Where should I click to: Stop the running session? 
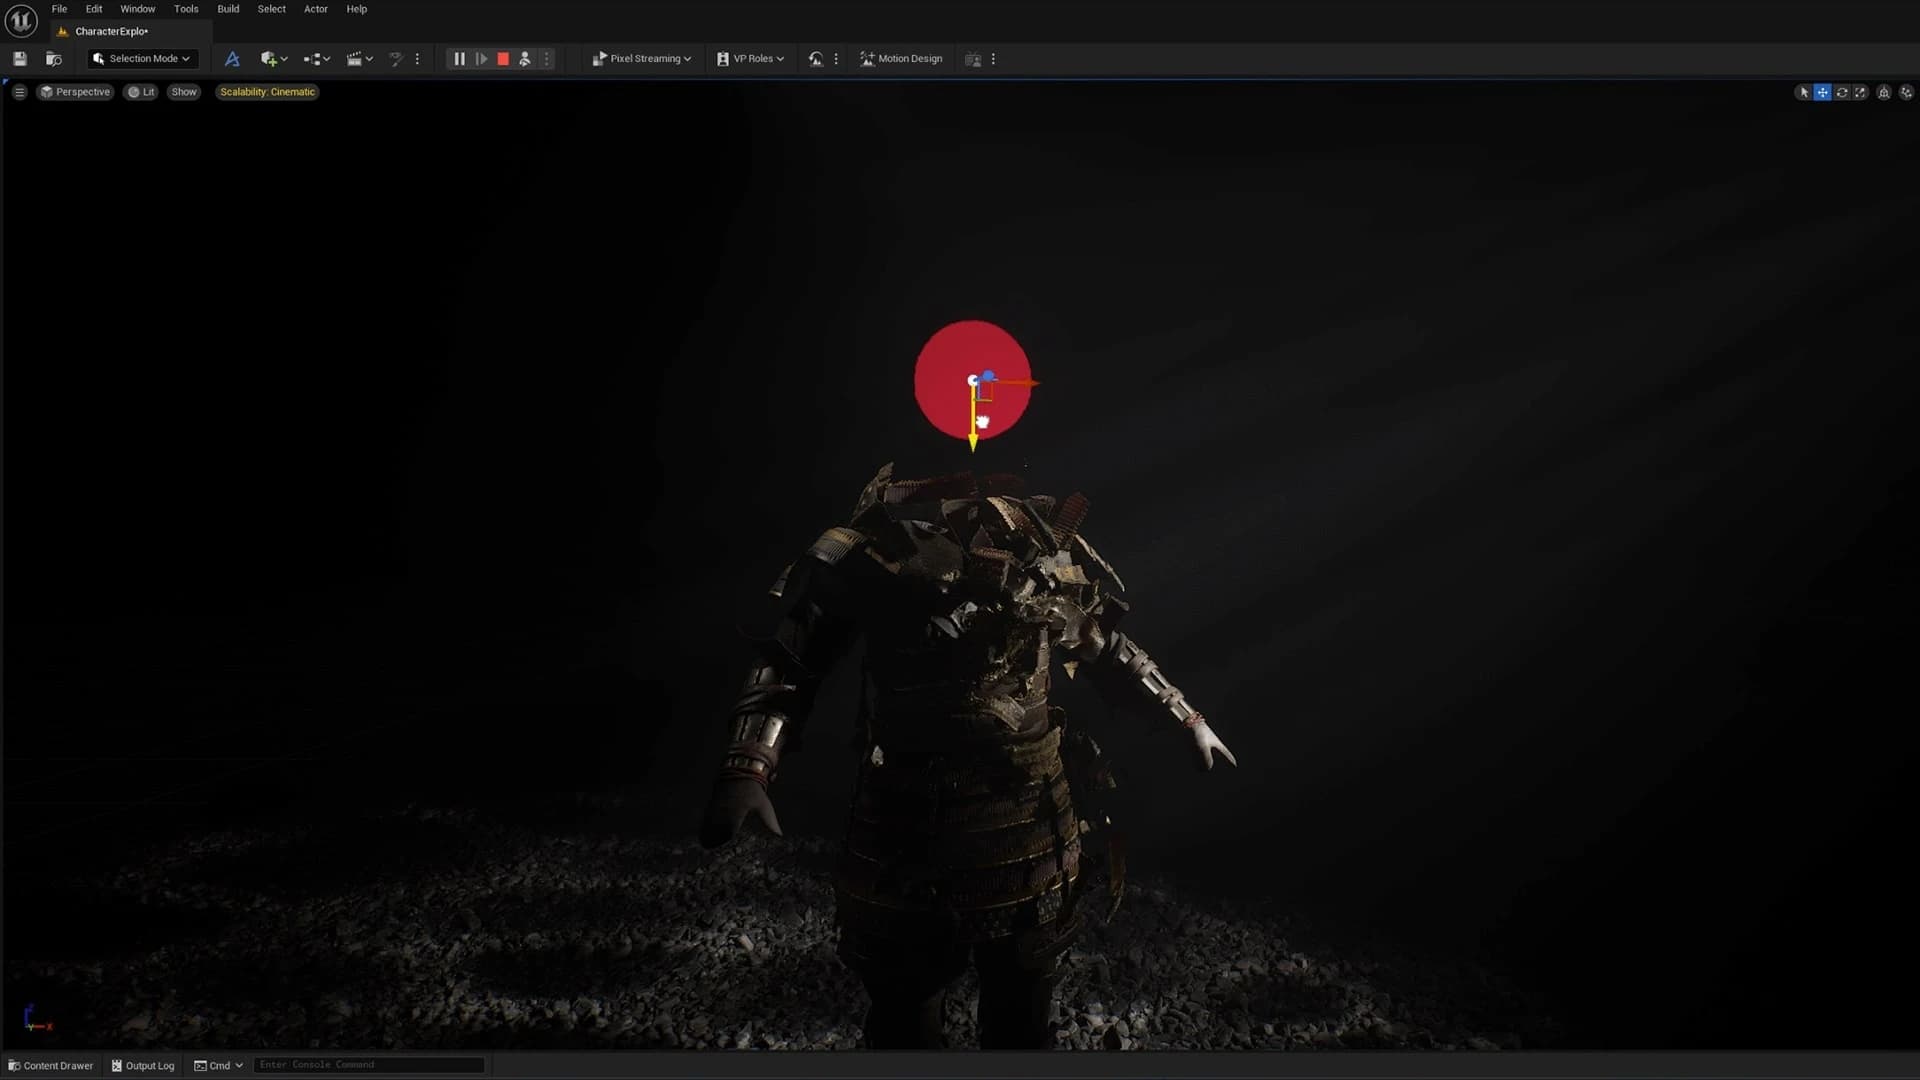pyautogui.click(x=503, y=58)
